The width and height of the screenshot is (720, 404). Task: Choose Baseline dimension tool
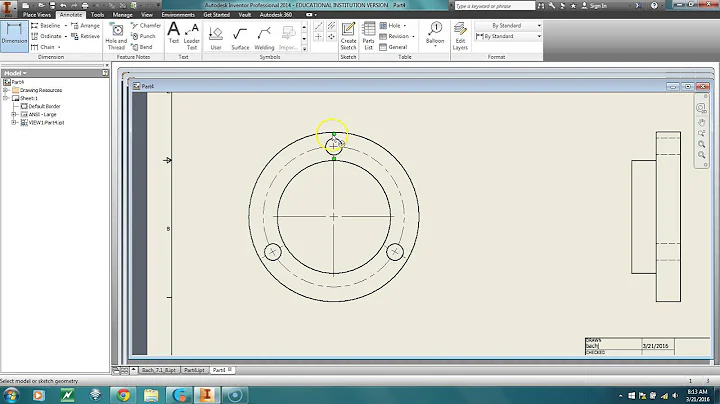45,26
